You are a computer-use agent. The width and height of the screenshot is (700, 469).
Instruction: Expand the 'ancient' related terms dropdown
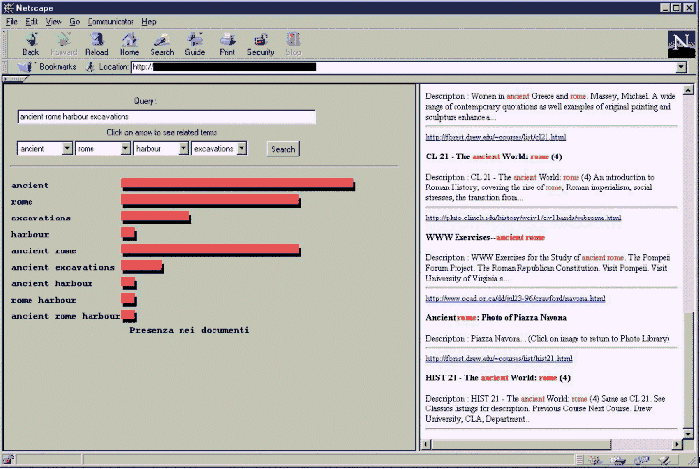pyautogui.click(x=67, y=149)
